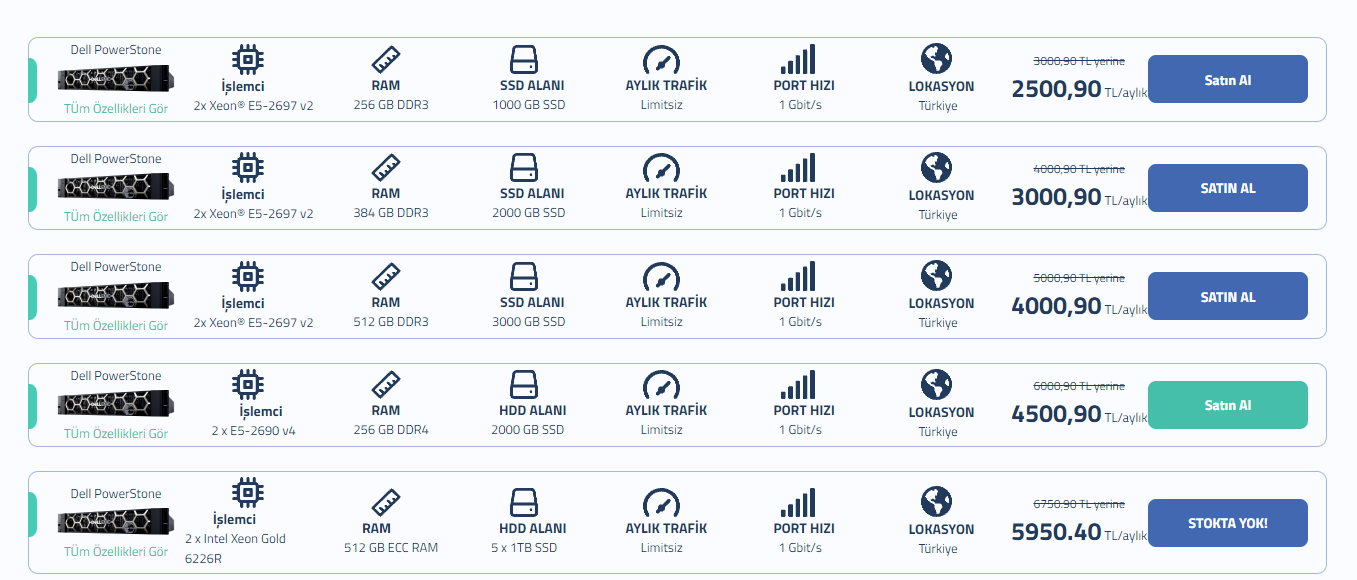
Task: Click the RAM icon in the 2500,90 TL row
Action: click(x=385, y=60)
